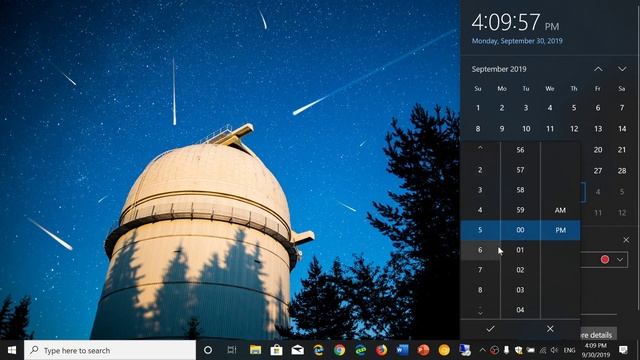The image size is (640, 360).
Task: Choose hour 3 in the time picker
Action: point(480,190)
